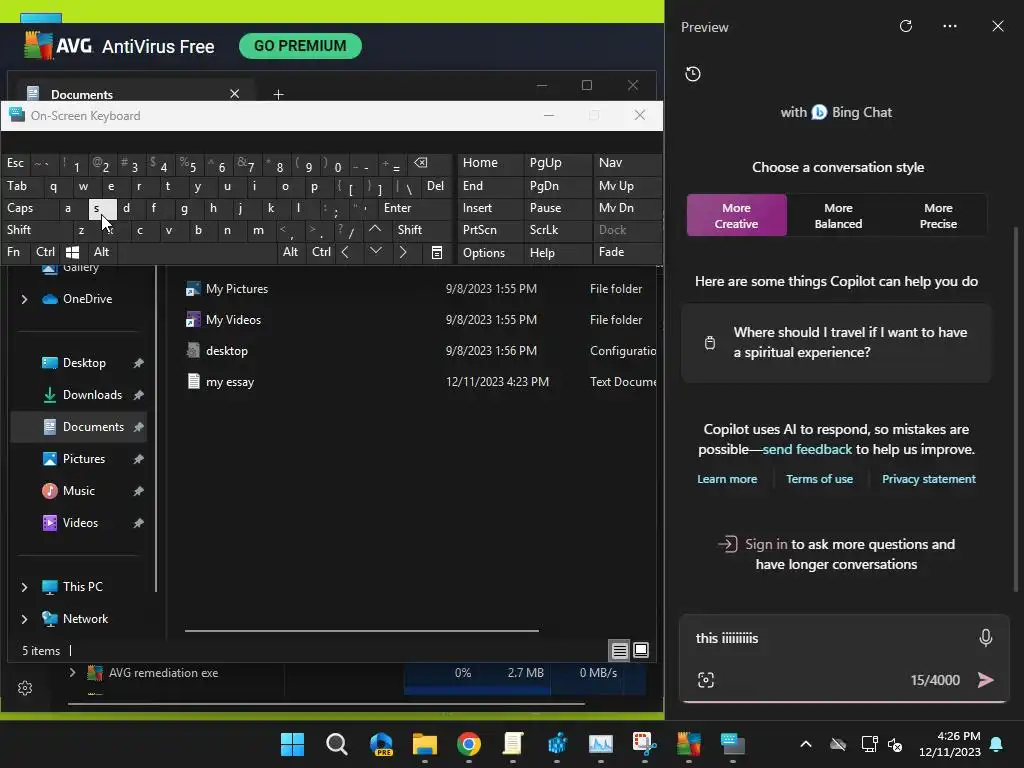The height and width of the screenshot is (768, 1024).
Task: Click the right arrow key on keyboard
Action: coord(403,252)
